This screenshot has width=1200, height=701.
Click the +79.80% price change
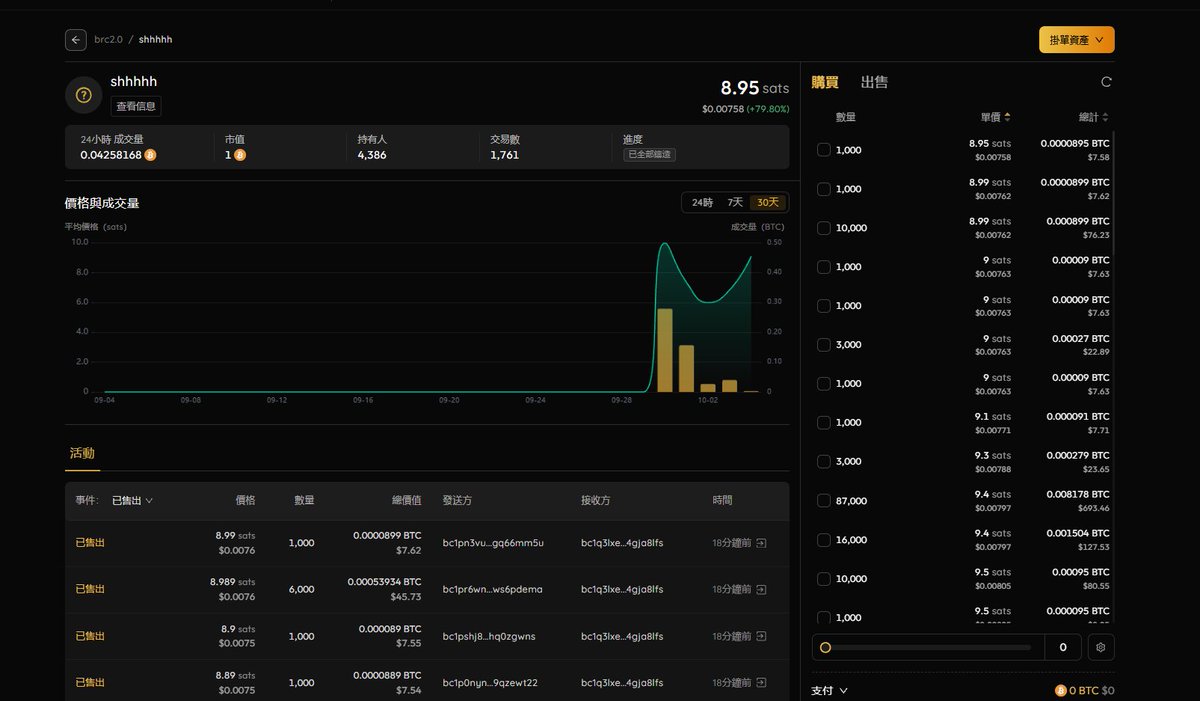(768, 109)
